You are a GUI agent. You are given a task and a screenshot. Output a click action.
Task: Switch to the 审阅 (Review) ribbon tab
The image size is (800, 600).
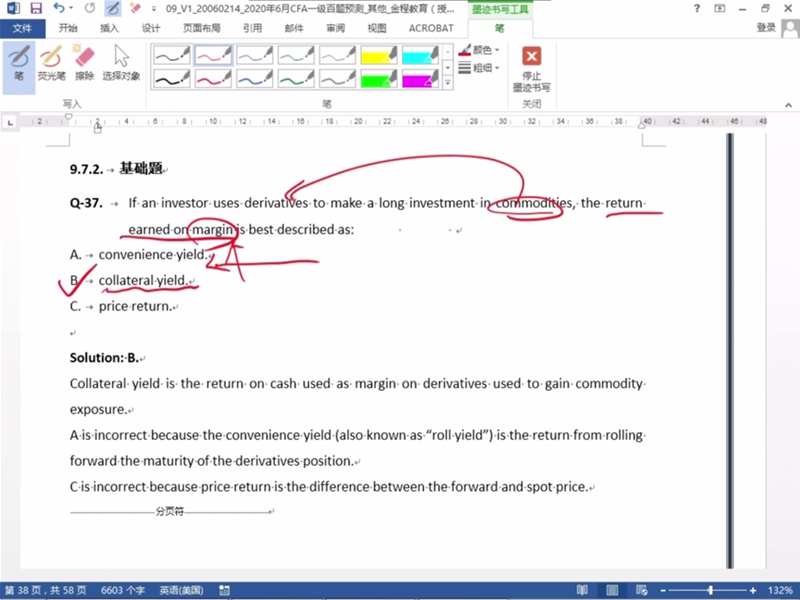click(335, 28)
